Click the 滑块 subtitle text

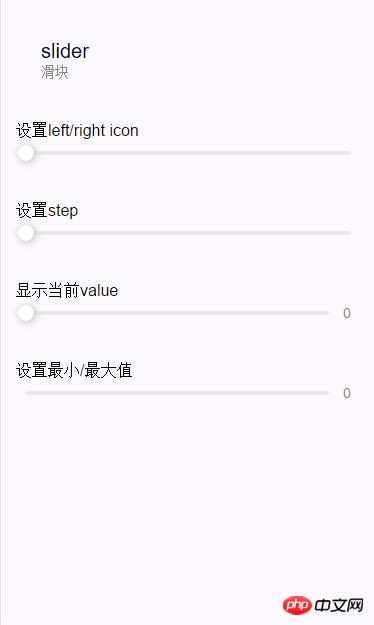[x=55, y=72]
